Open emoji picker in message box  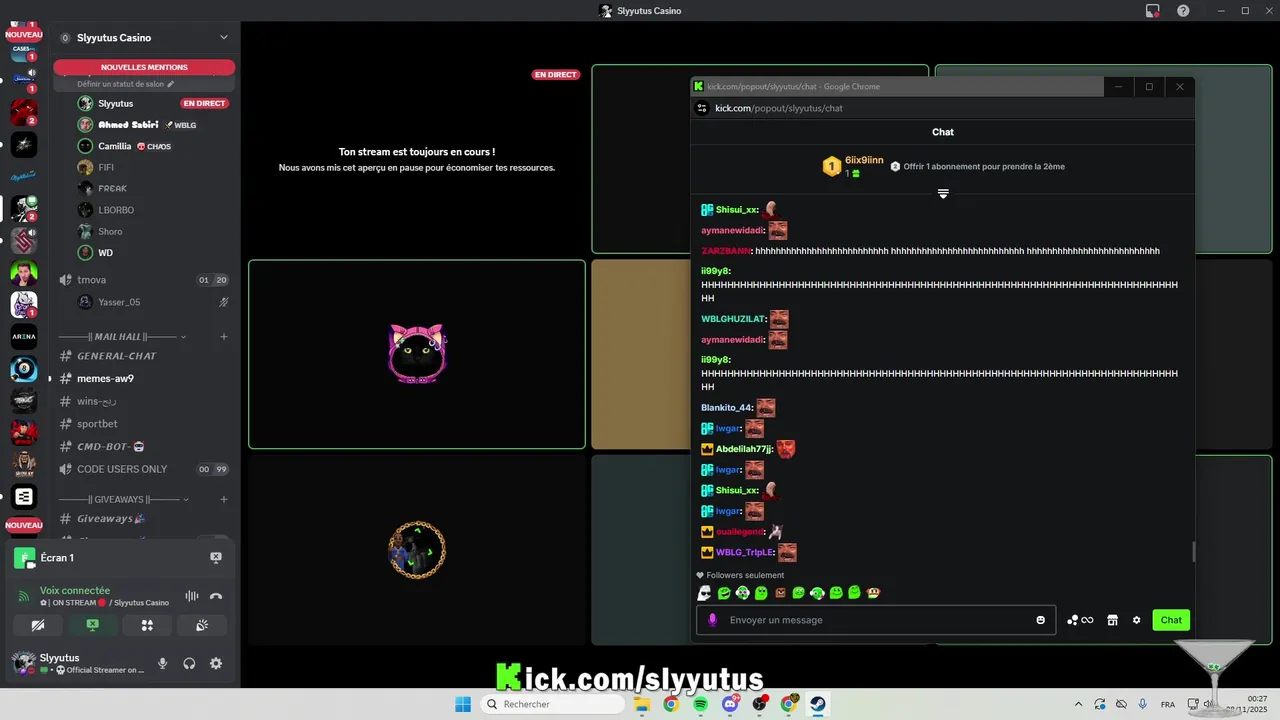coord(1040,620)
